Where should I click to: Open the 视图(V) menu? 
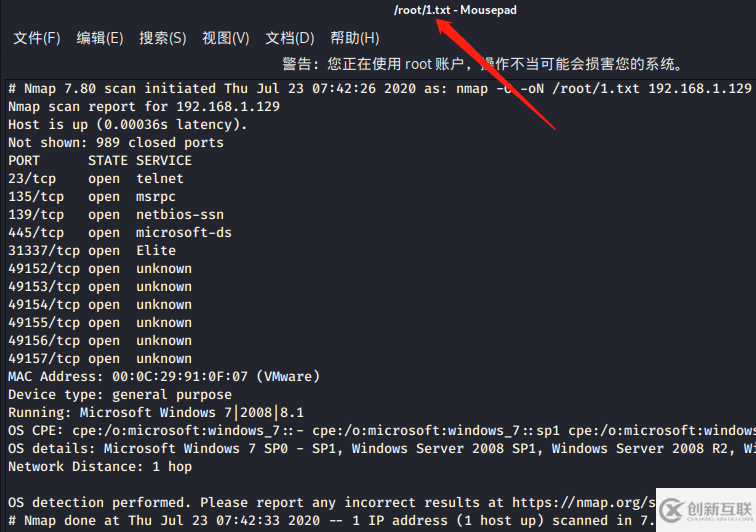[x=226, y=38]
